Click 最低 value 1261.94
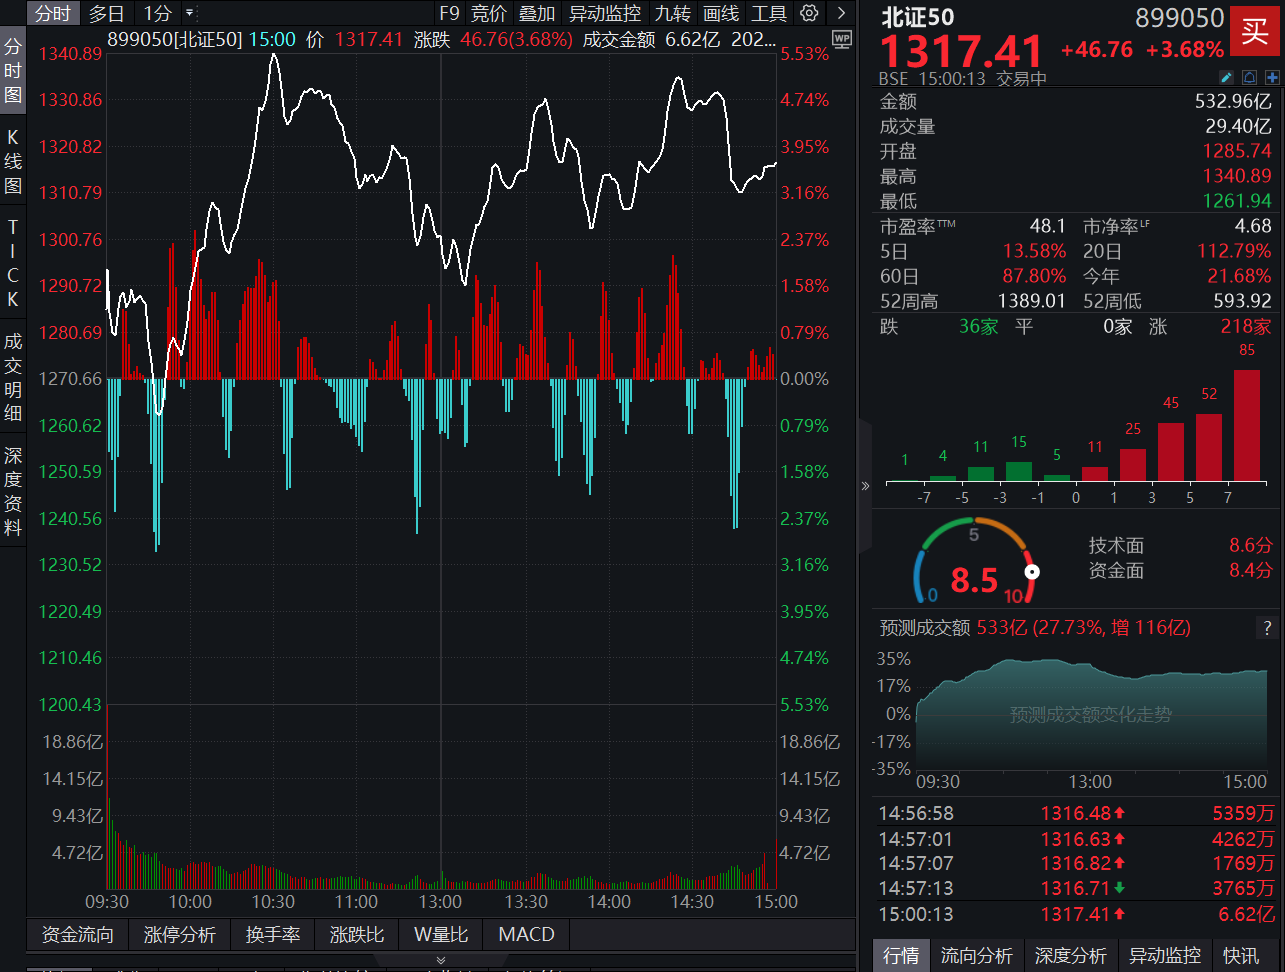This screenshot has width=1285, height=972. (x=1237, y=201)
